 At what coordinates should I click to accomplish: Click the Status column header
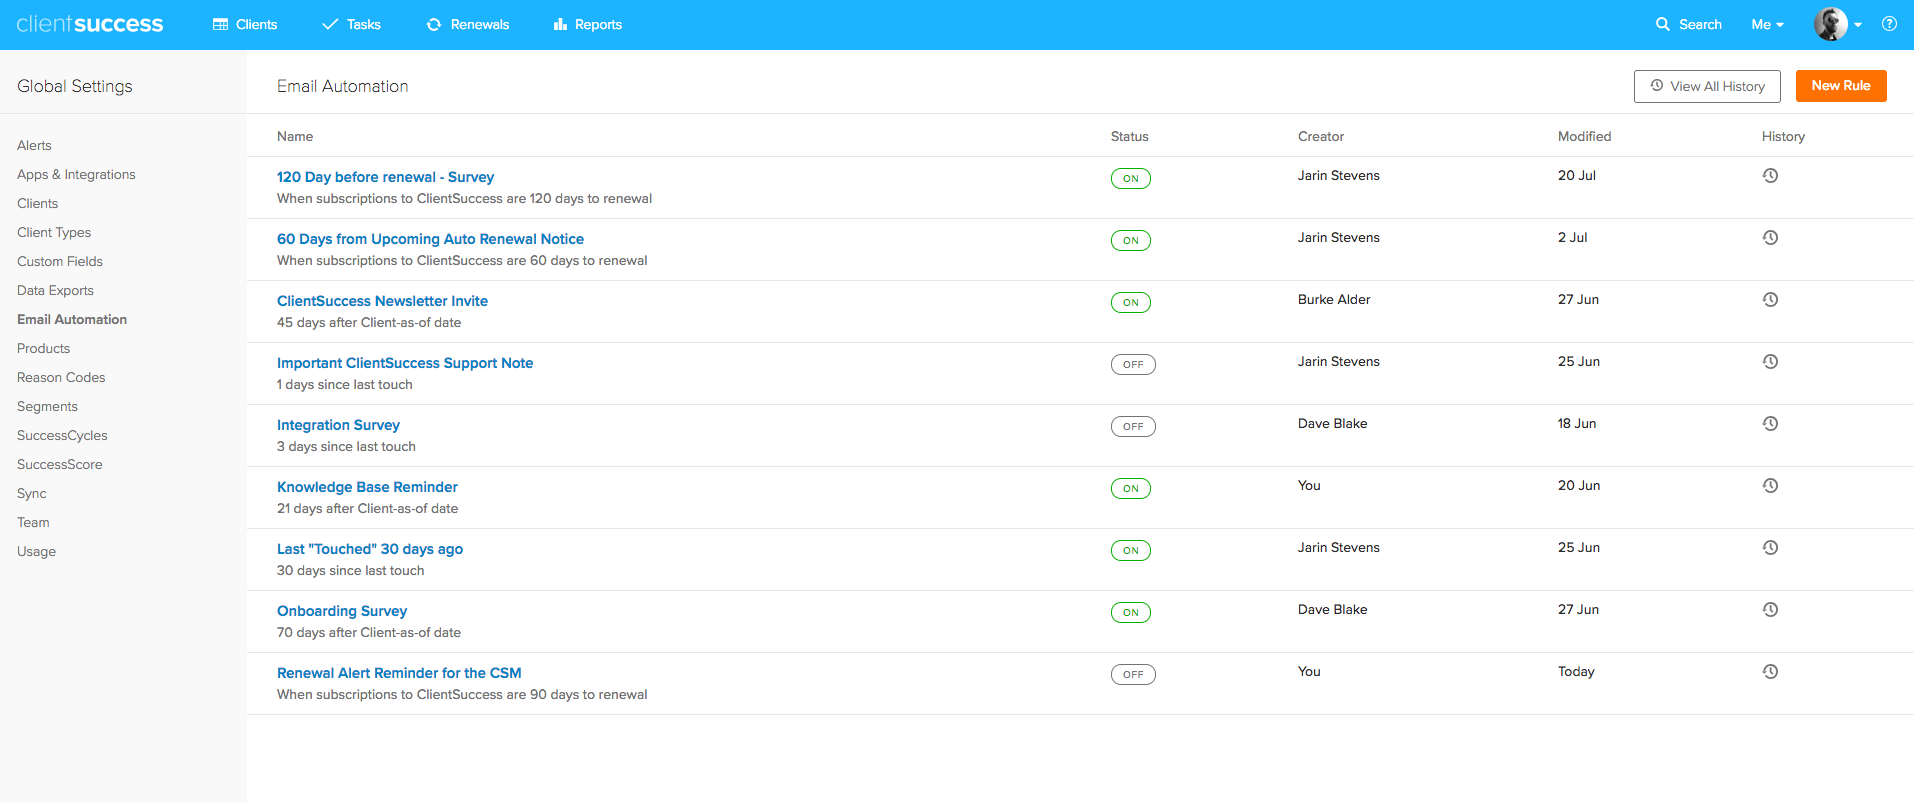click(1129, 136)
